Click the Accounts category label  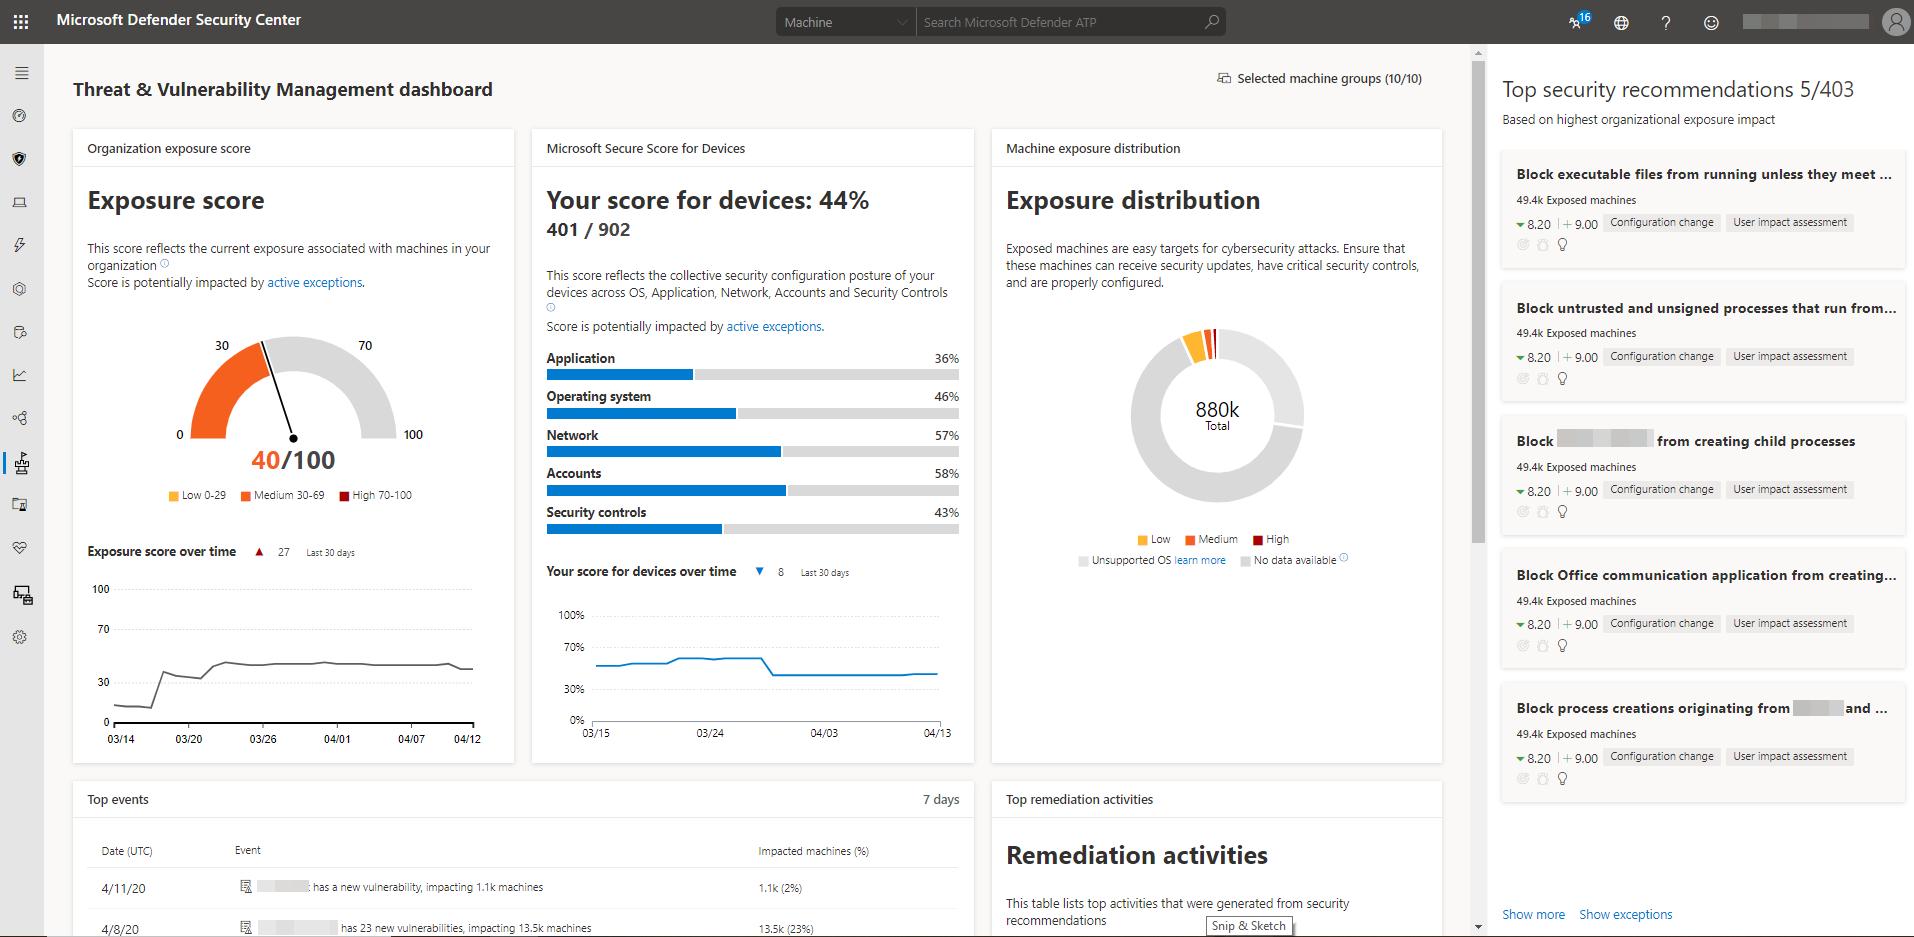573,474
